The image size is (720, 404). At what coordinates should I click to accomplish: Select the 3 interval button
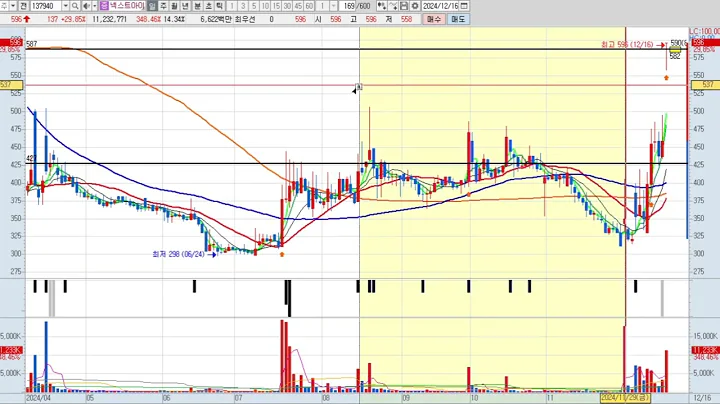[x=243, y=6]
